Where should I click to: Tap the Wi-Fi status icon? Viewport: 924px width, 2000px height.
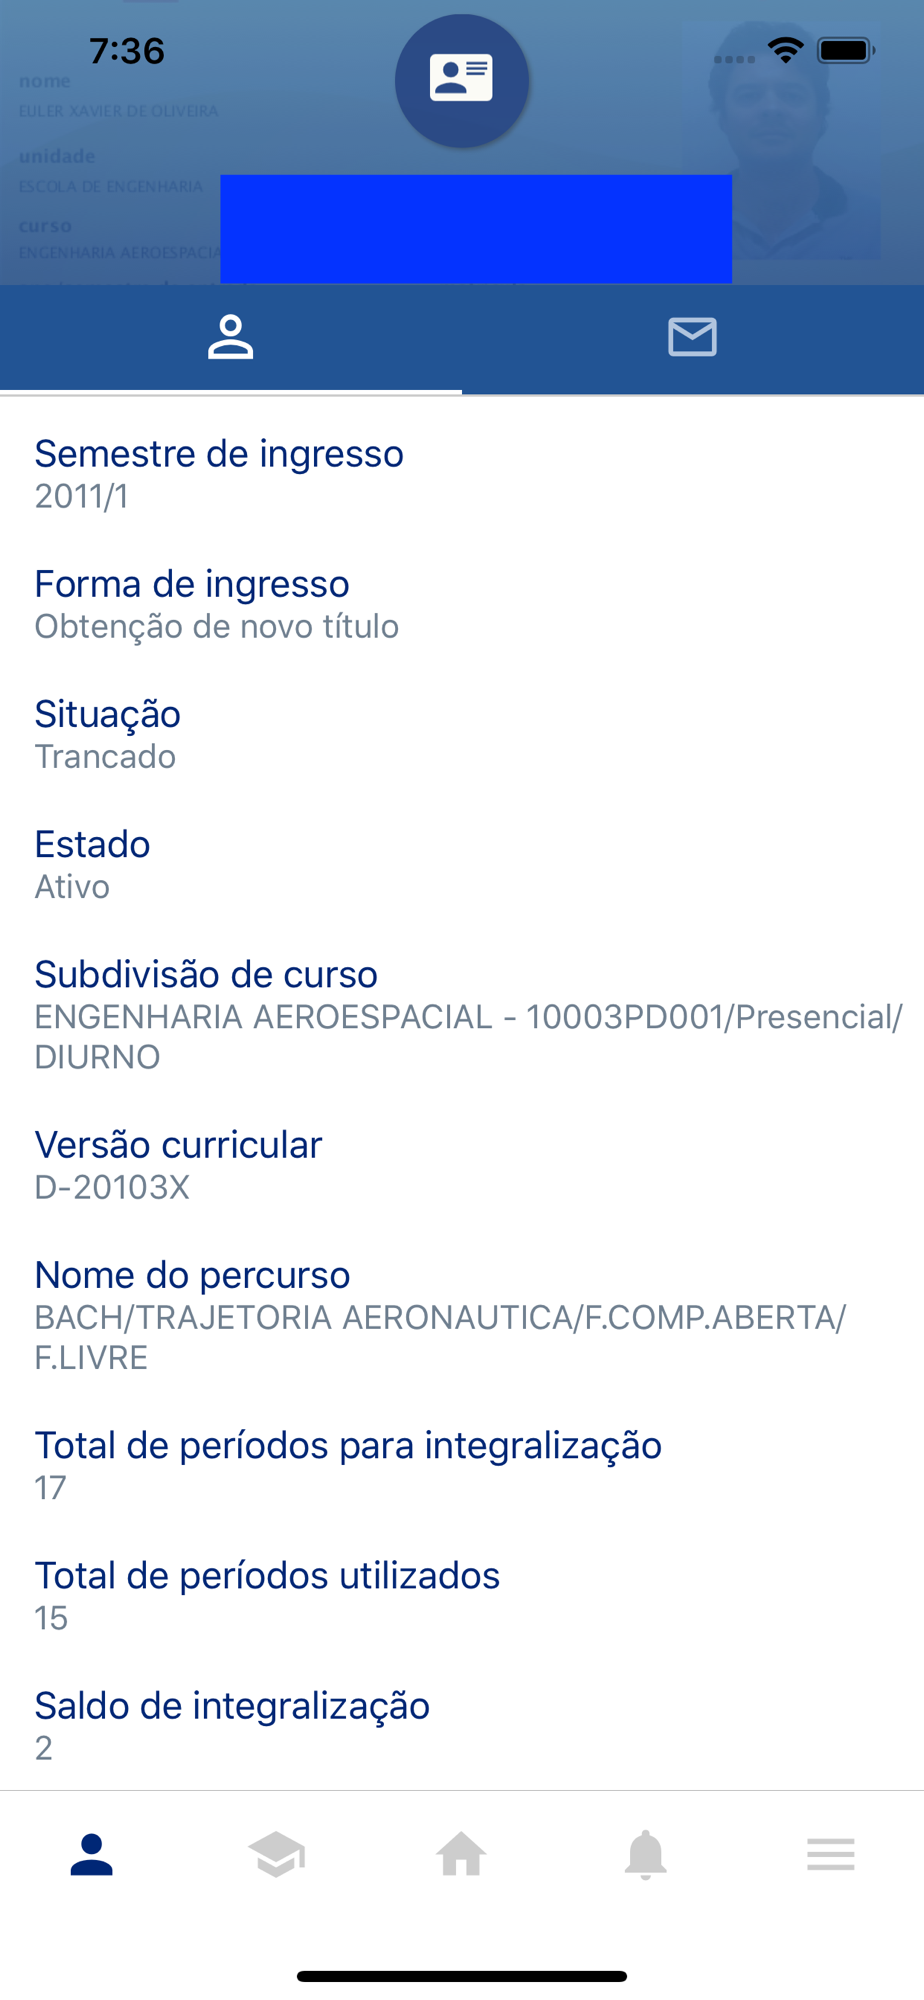point(786,50)
